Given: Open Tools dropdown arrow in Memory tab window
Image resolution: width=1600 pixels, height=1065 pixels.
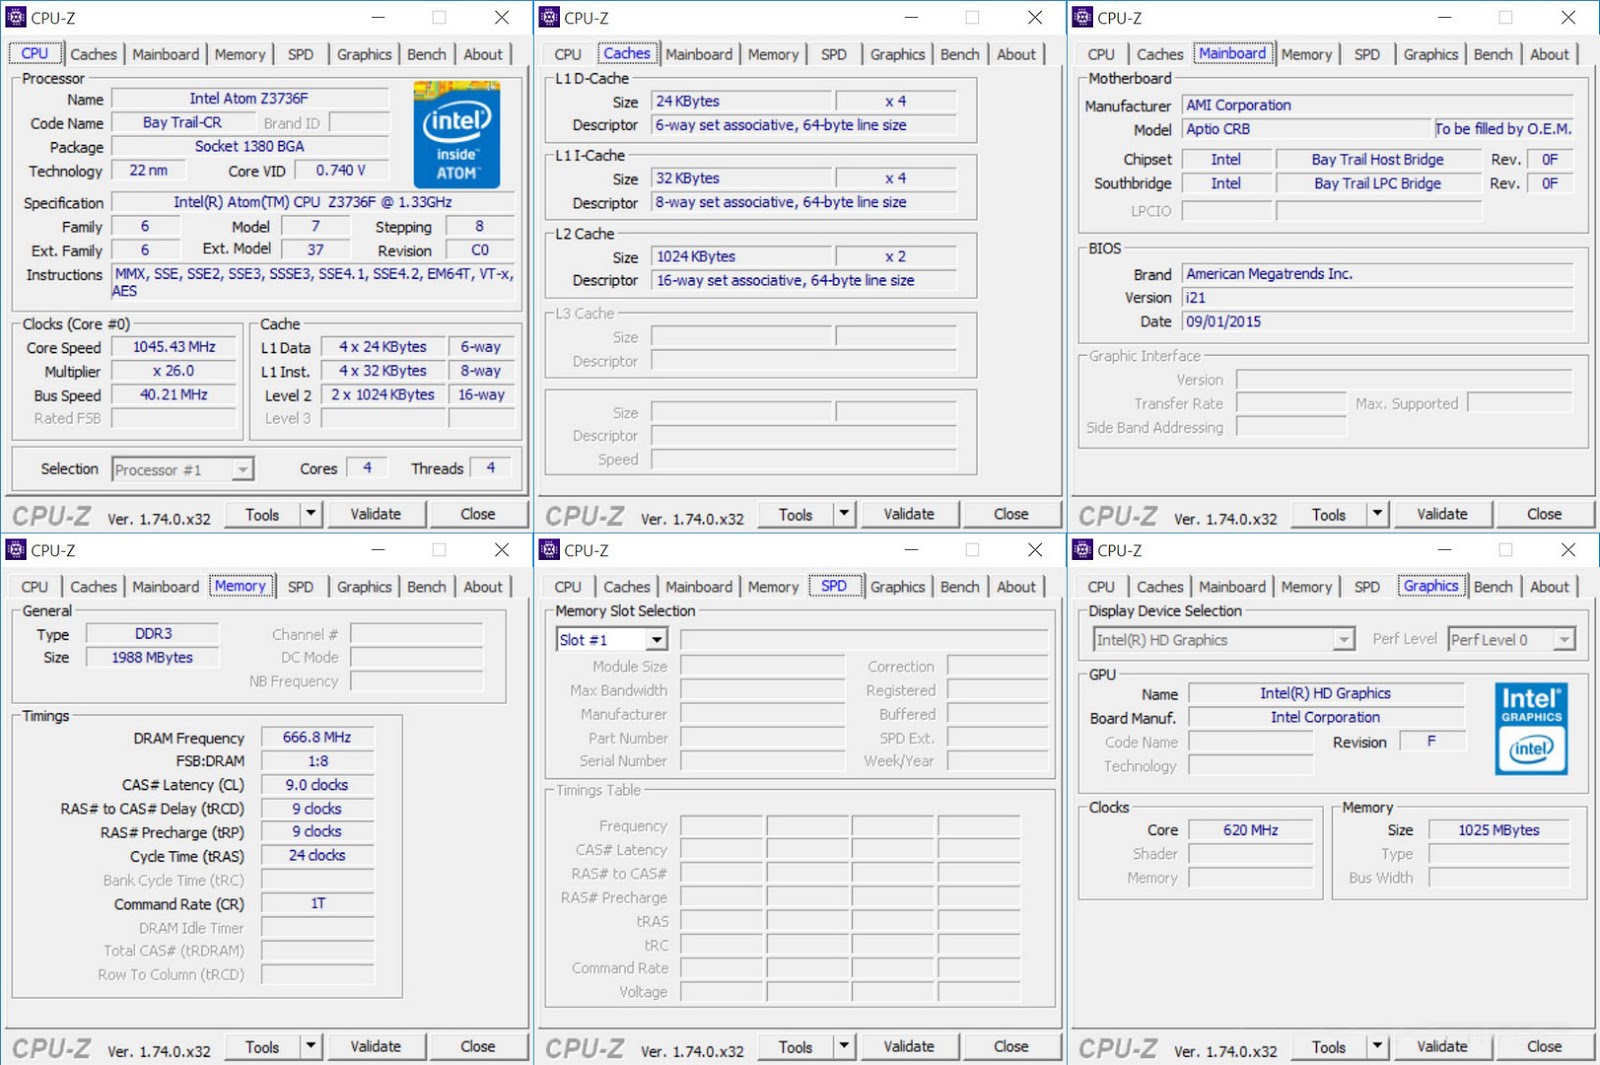Looking at the screenshot, I should click(x=311, y=1046).
